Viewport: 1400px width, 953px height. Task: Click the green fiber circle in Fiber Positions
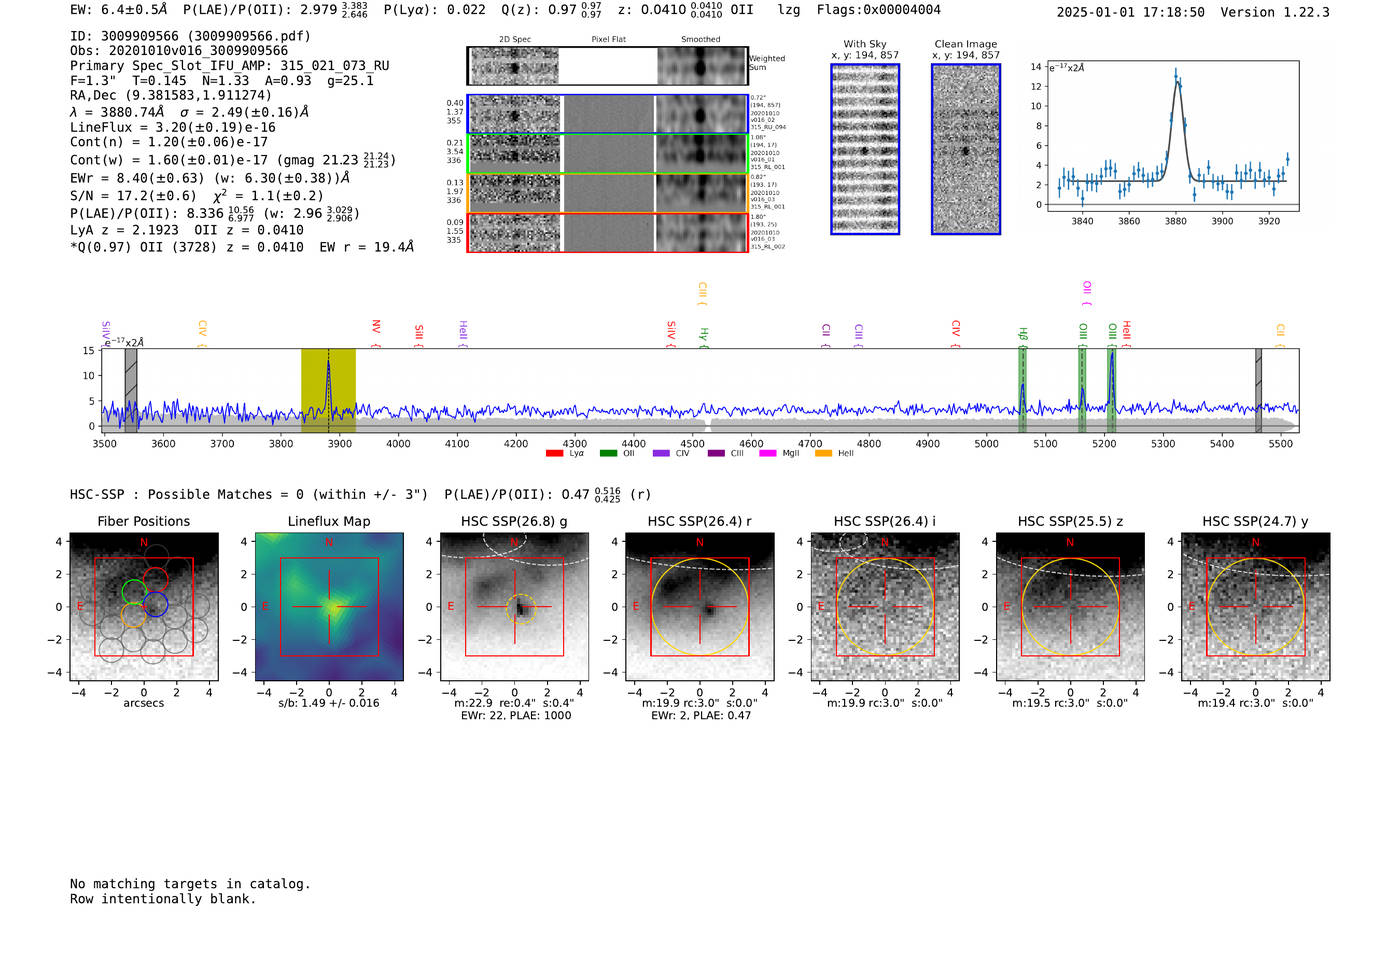134,591
